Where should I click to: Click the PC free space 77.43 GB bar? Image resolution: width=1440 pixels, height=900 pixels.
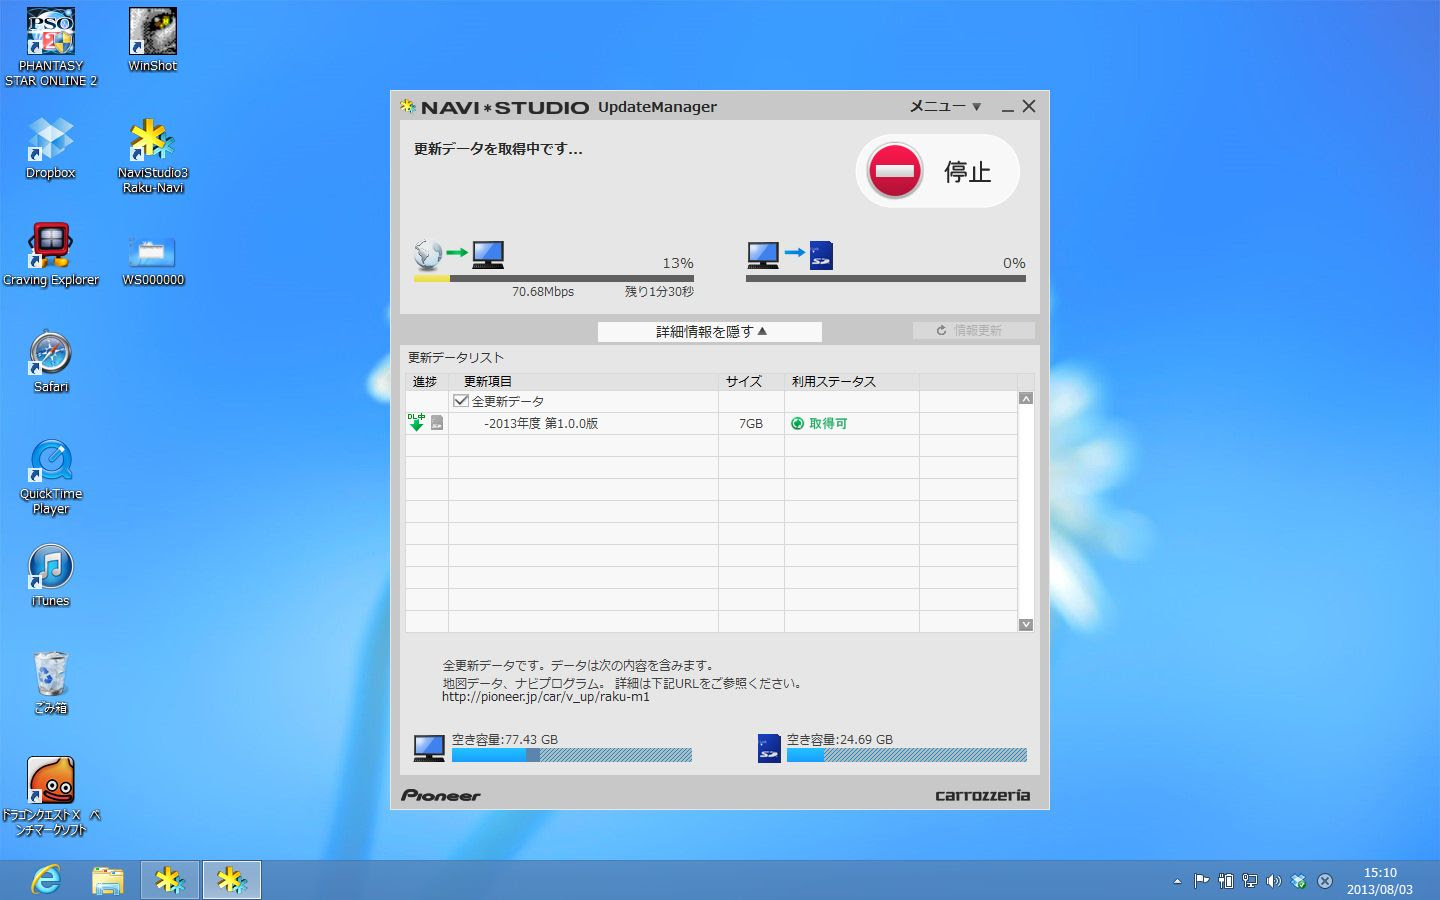[x=572, y=755]
